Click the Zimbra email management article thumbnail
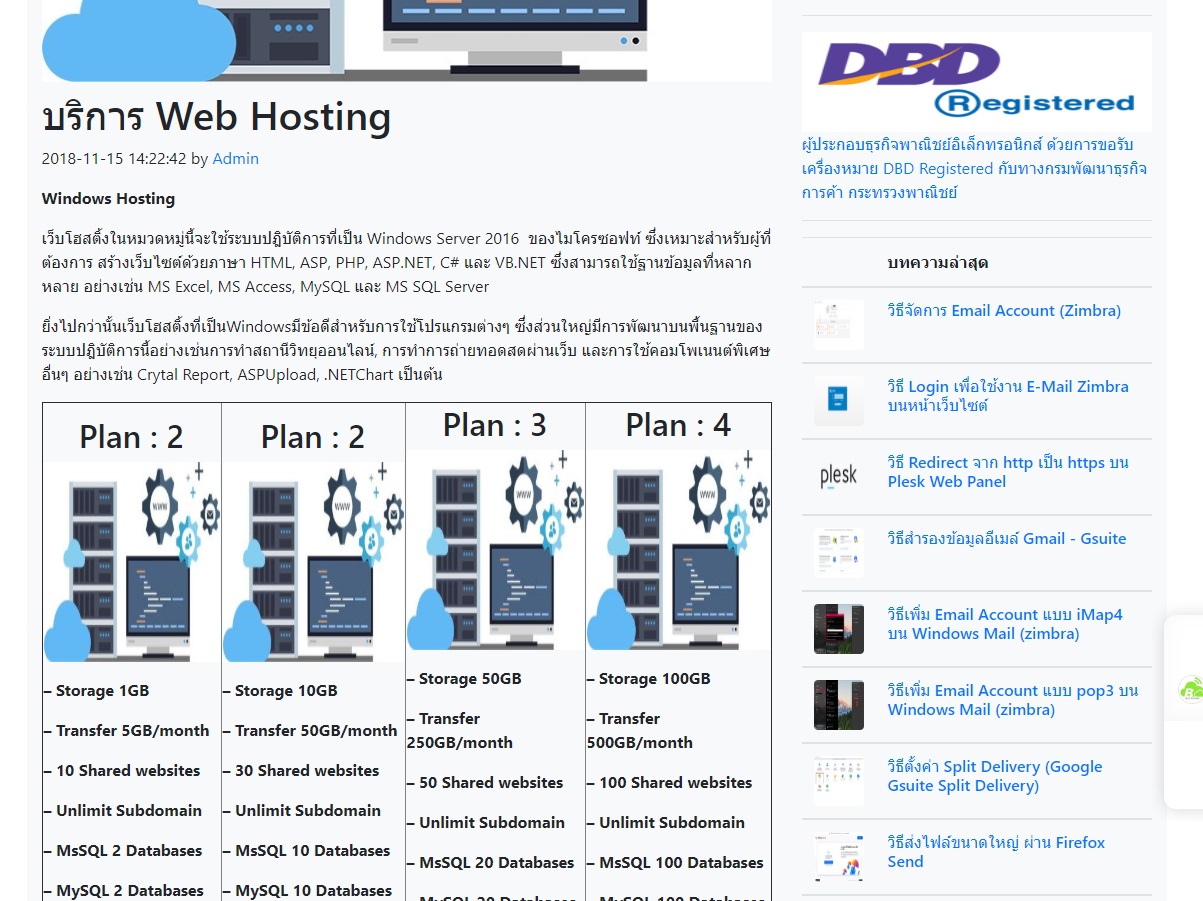This screenshot has height=901, width=1203. [x=837, y=324]
